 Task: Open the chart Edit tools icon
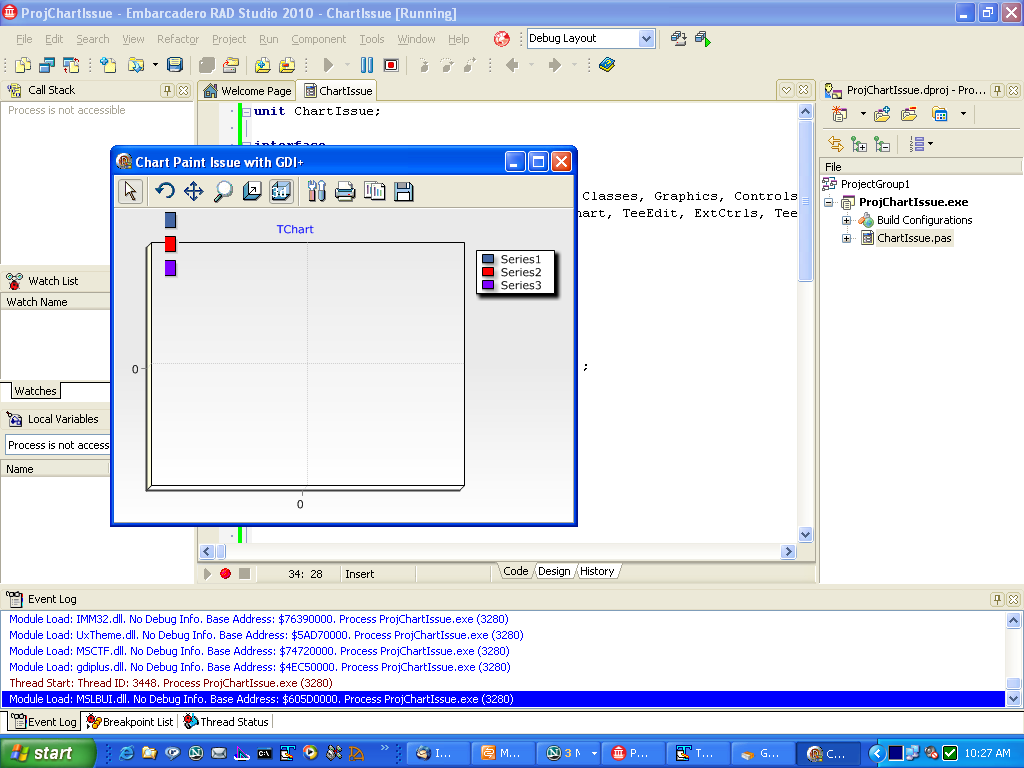click(316, 191)
